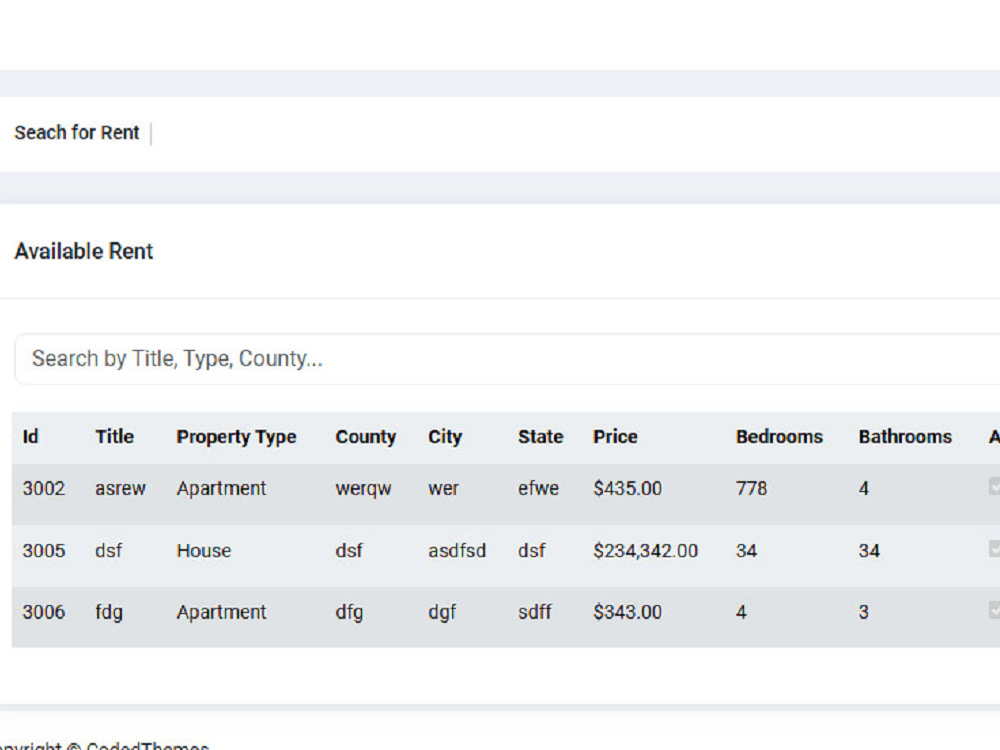Sort by the Bathrooms column header
Screen dimensions: 1000x750
(905, 437)
